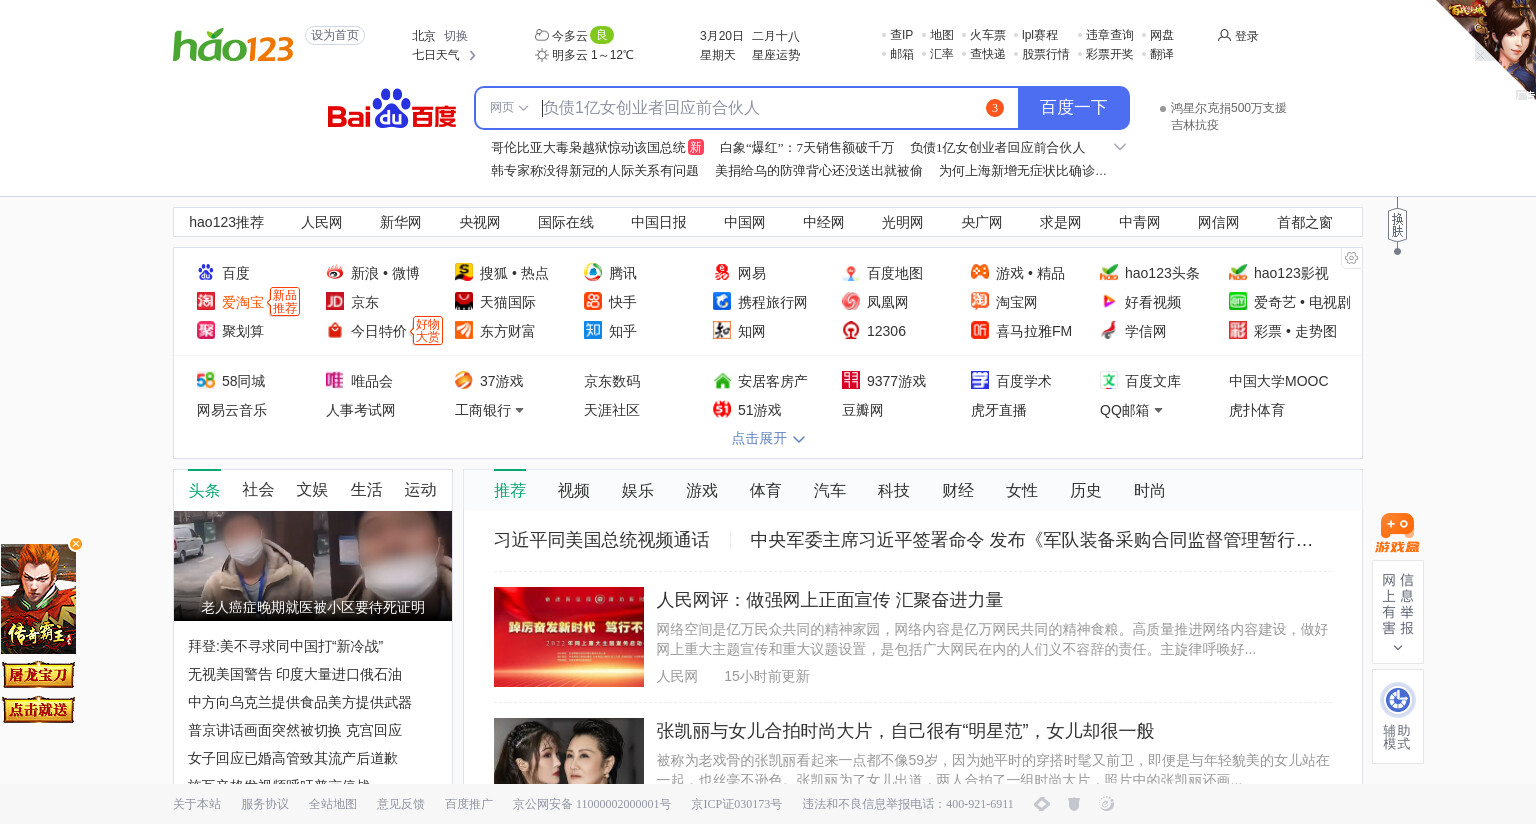This screenshot has height=824, width=1536.
Task: Click the 点击就送 ad button
Action: click(x=38, y=710)
